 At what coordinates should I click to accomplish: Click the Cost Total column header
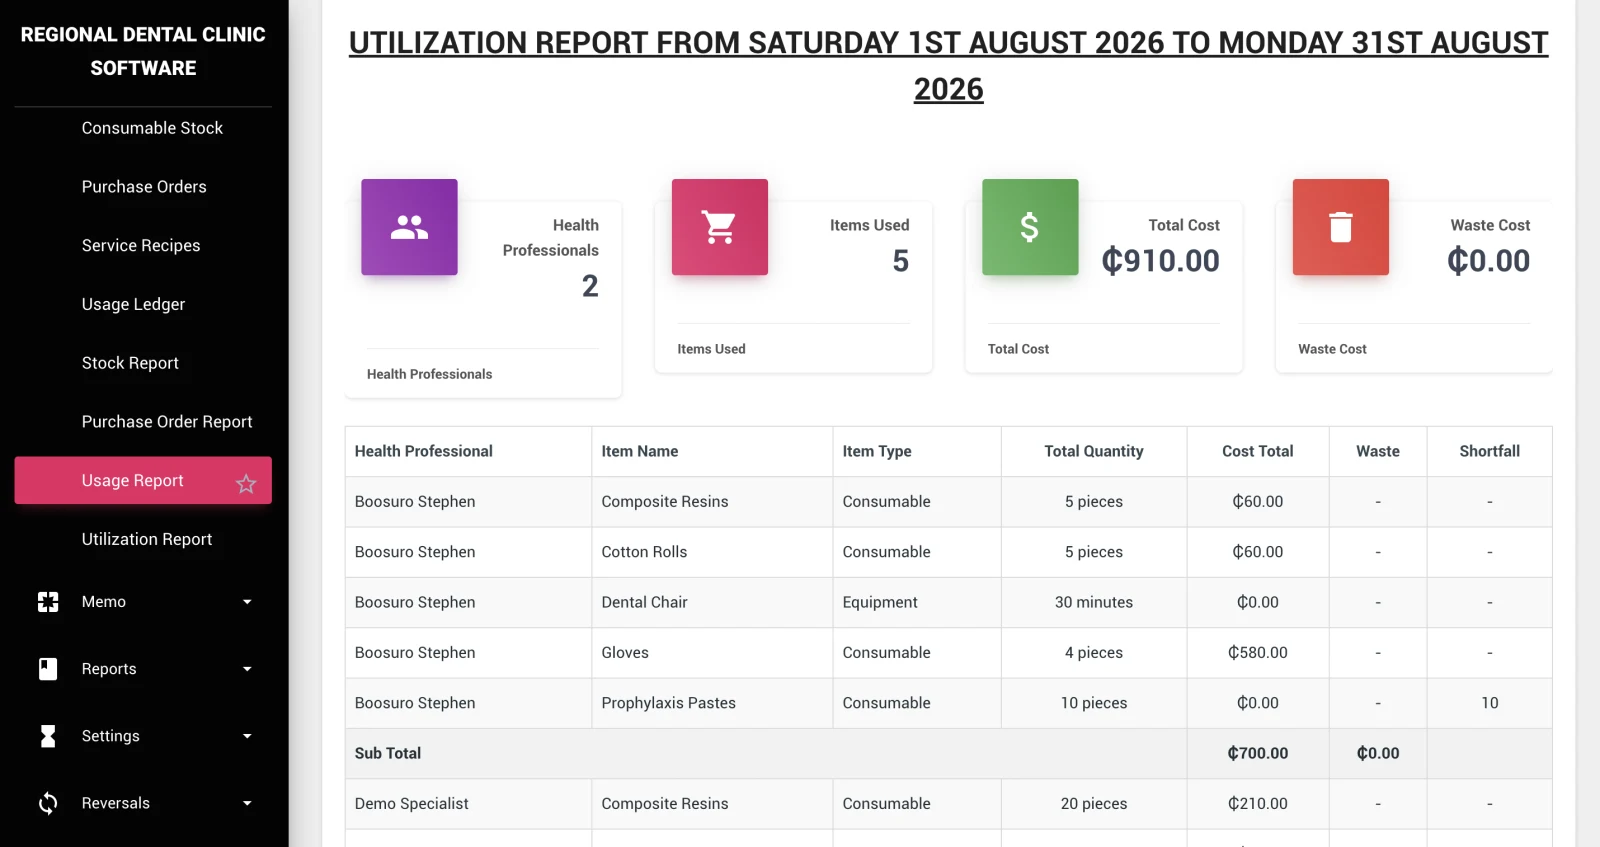click(x=1258, y=451)
